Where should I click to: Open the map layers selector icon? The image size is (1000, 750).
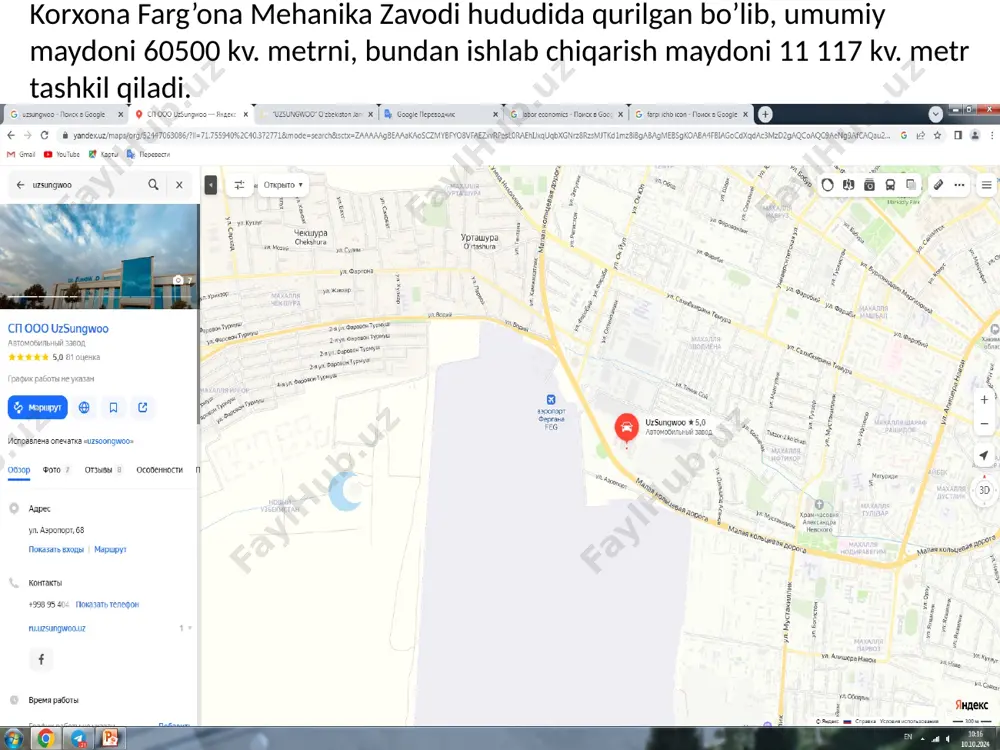911,185
